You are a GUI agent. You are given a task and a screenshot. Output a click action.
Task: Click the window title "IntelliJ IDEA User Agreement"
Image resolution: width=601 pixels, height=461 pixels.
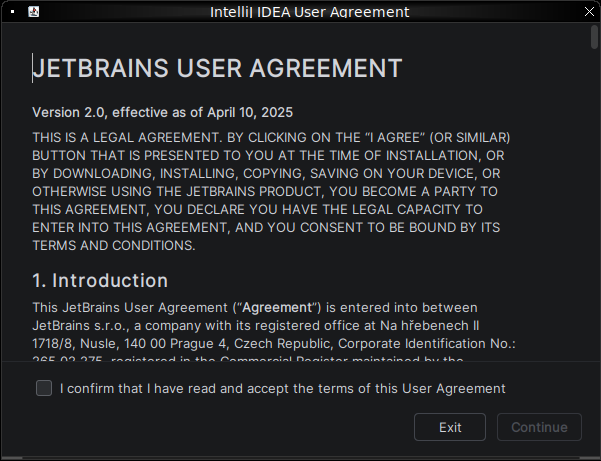[310, 12]
